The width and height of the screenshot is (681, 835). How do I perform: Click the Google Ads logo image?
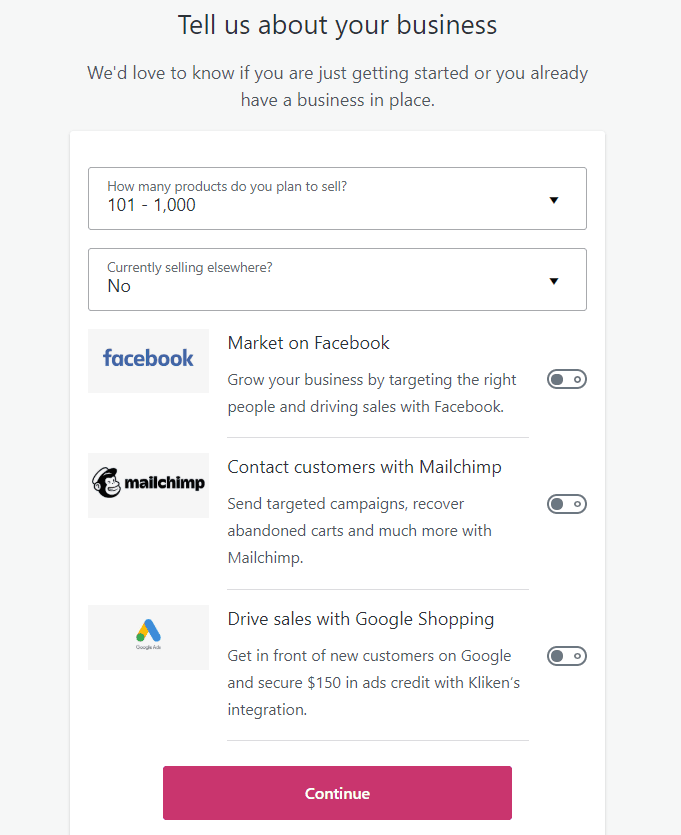(148, 637)
